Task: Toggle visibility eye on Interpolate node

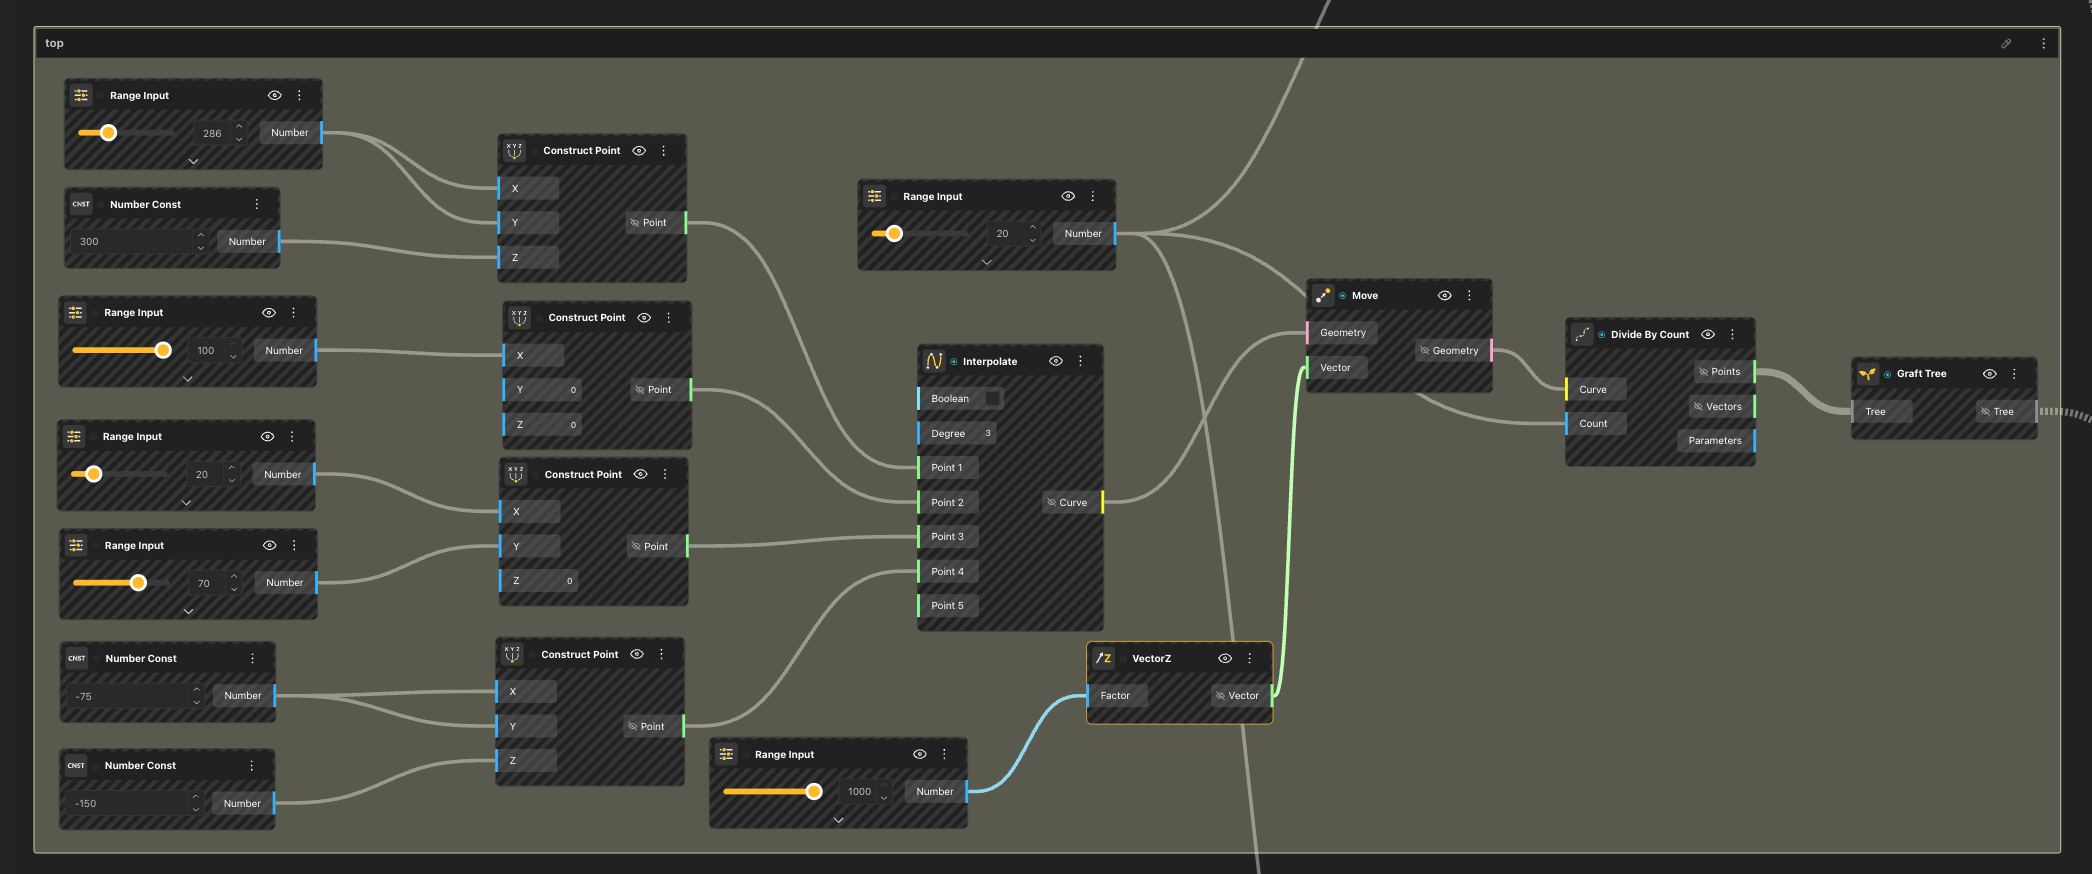Action: point(1056,361)
